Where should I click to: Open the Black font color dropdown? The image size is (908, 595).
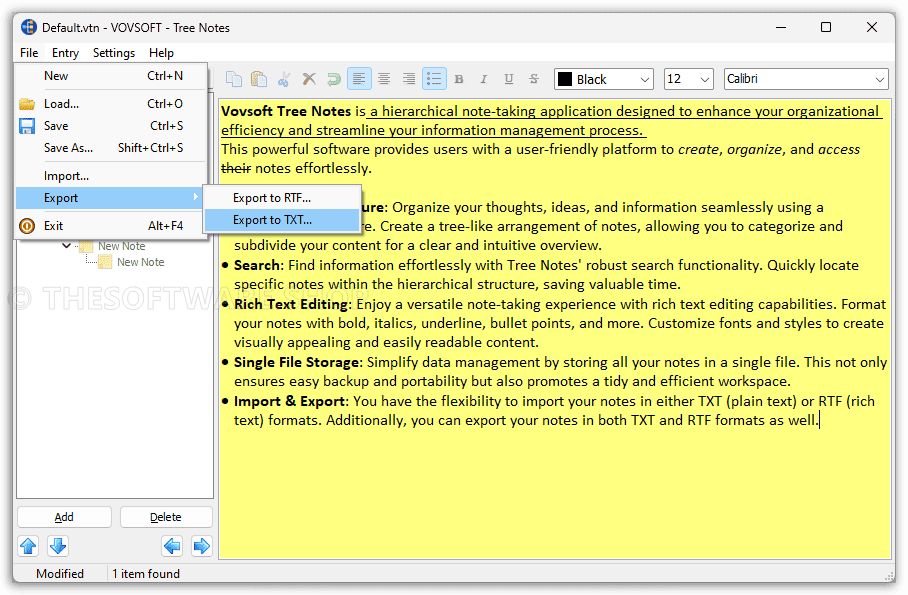click(x=603, y=79)
